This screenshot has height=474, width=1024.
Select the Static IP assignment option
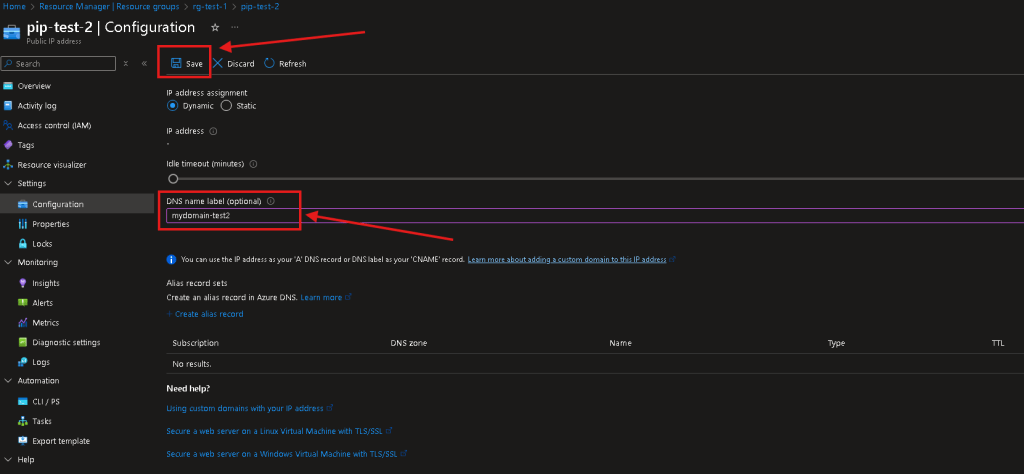226,106
